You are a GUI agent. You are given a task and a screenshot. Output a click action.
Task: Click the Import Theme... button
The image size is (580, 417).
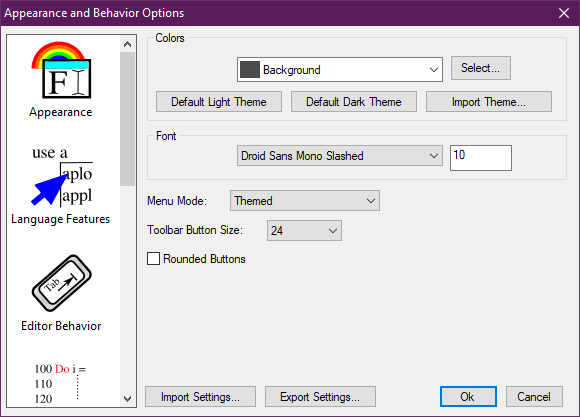point(489,102)
